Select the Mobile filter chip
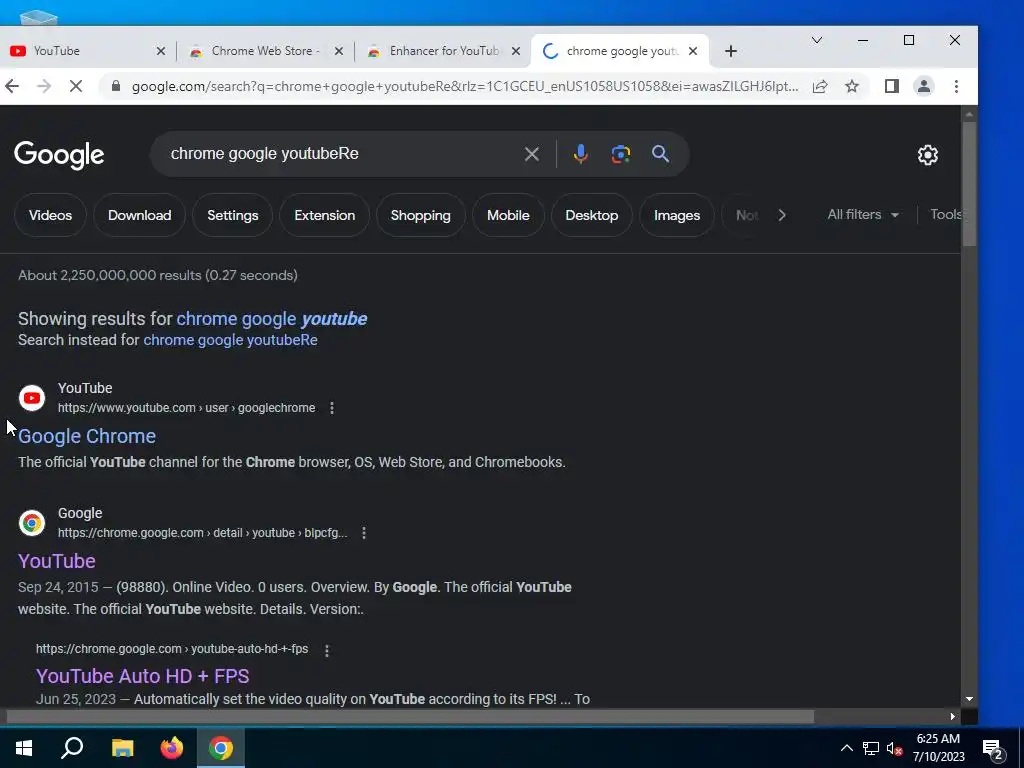This screenshot has width=1024, height=768. (x=508, y=215)
